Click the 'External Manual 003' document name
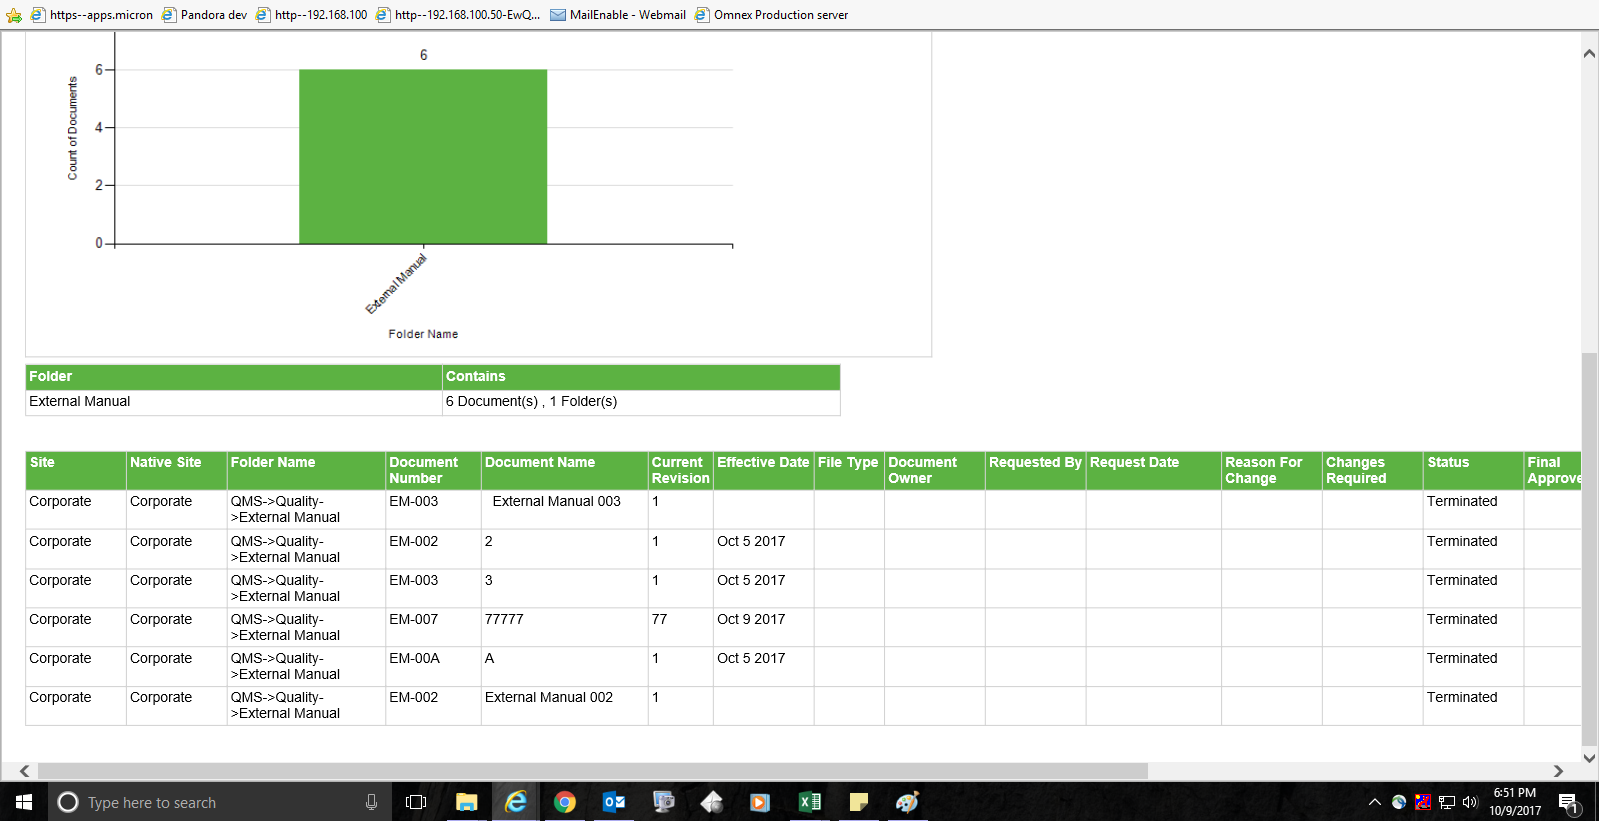This screenshot has height=821, width=1599. [556, 501]
